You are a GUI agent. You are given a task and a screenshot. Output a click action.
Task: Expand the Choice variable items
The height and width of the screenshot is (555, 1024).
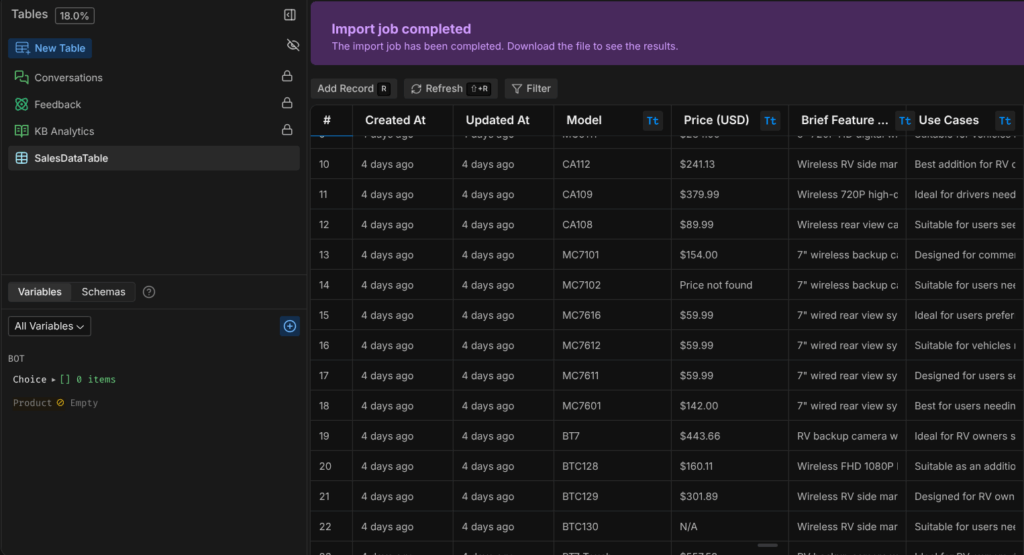(x=54, y=379)
